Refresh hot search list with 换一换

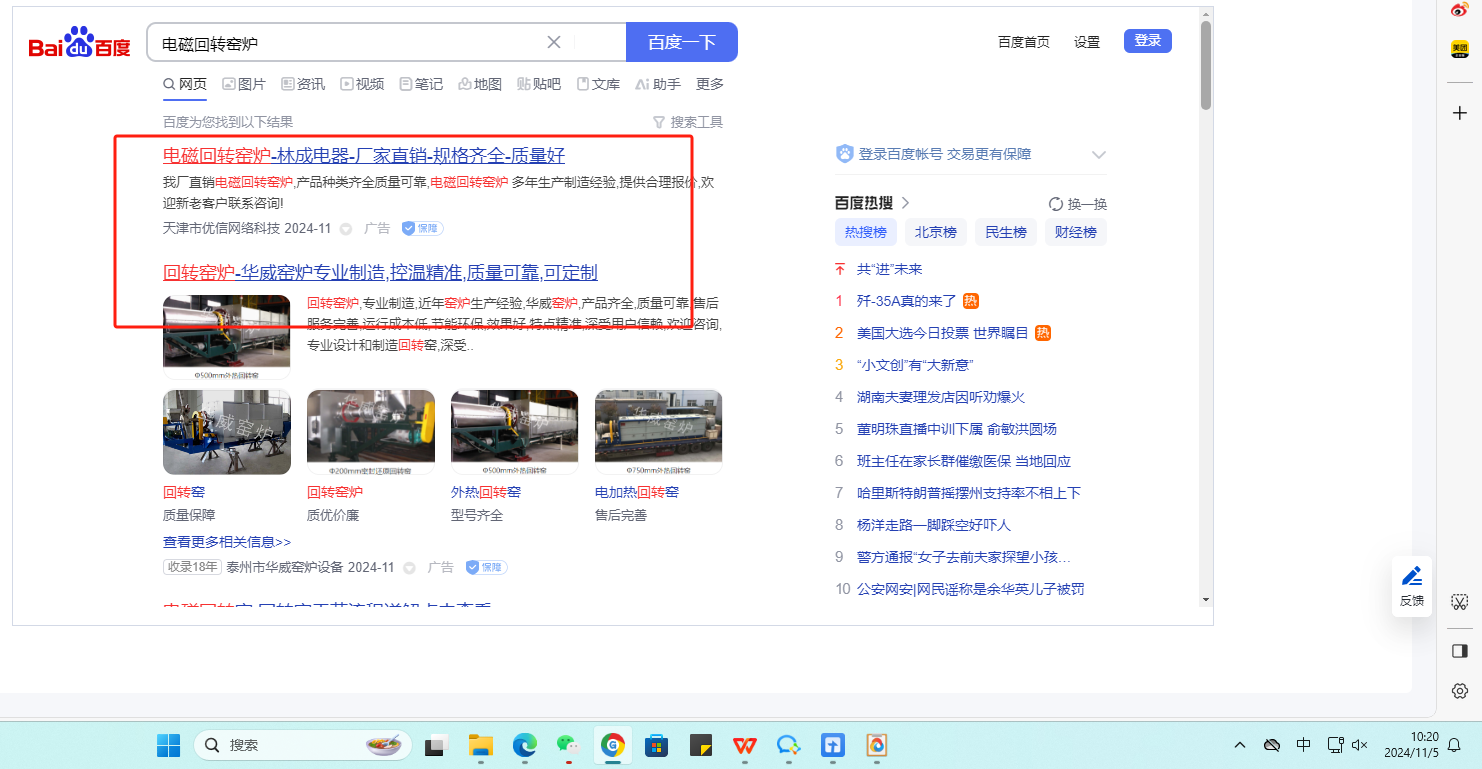(1078, 204)
